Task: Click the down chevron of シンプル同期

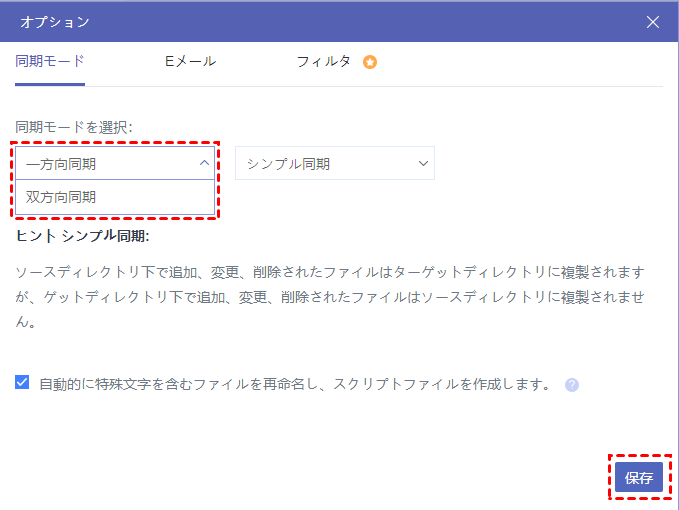Action: point(423,163)
